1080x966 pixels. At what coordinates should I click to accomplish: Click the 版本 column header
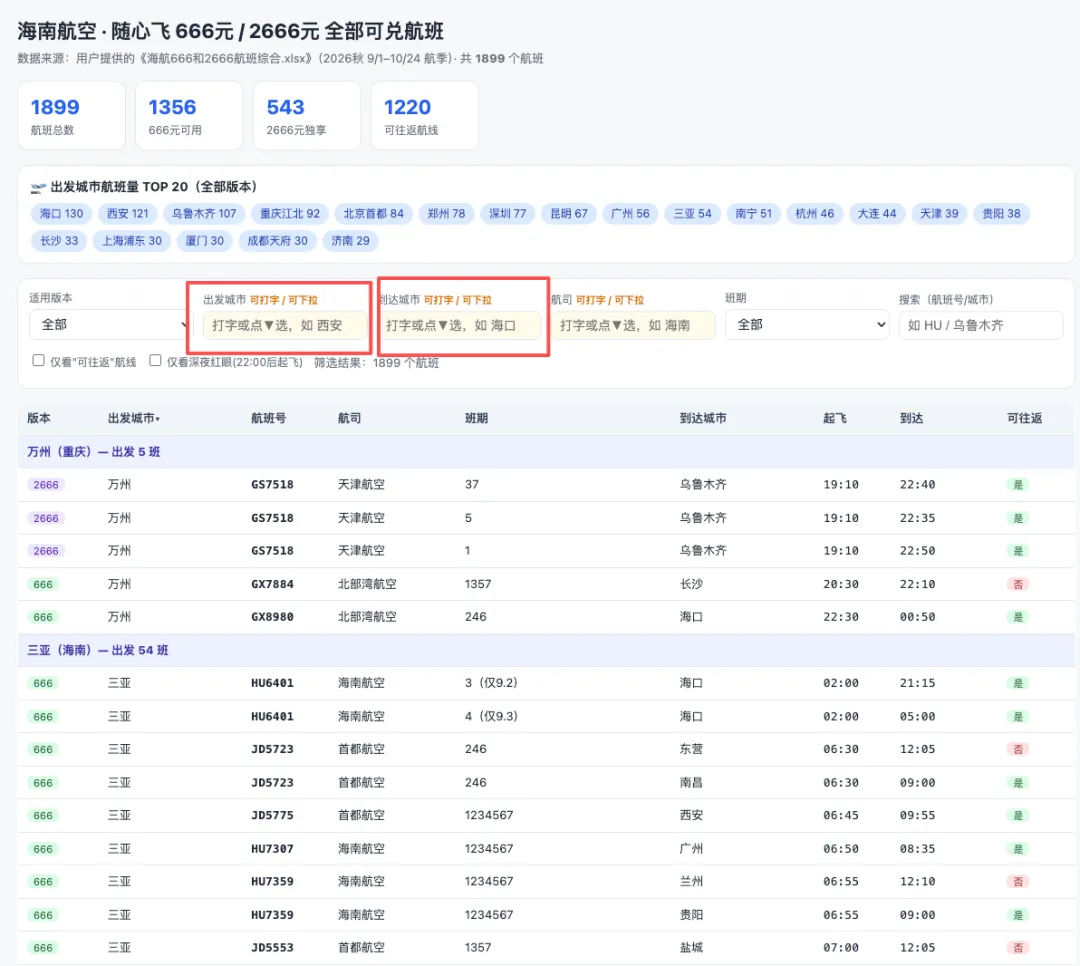point(39,418)
